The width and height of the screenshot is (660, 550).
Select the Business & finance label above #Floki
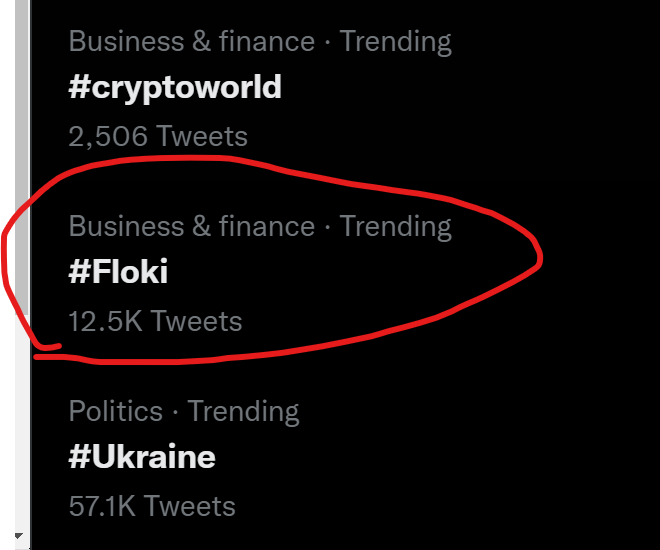click(191, 226)
